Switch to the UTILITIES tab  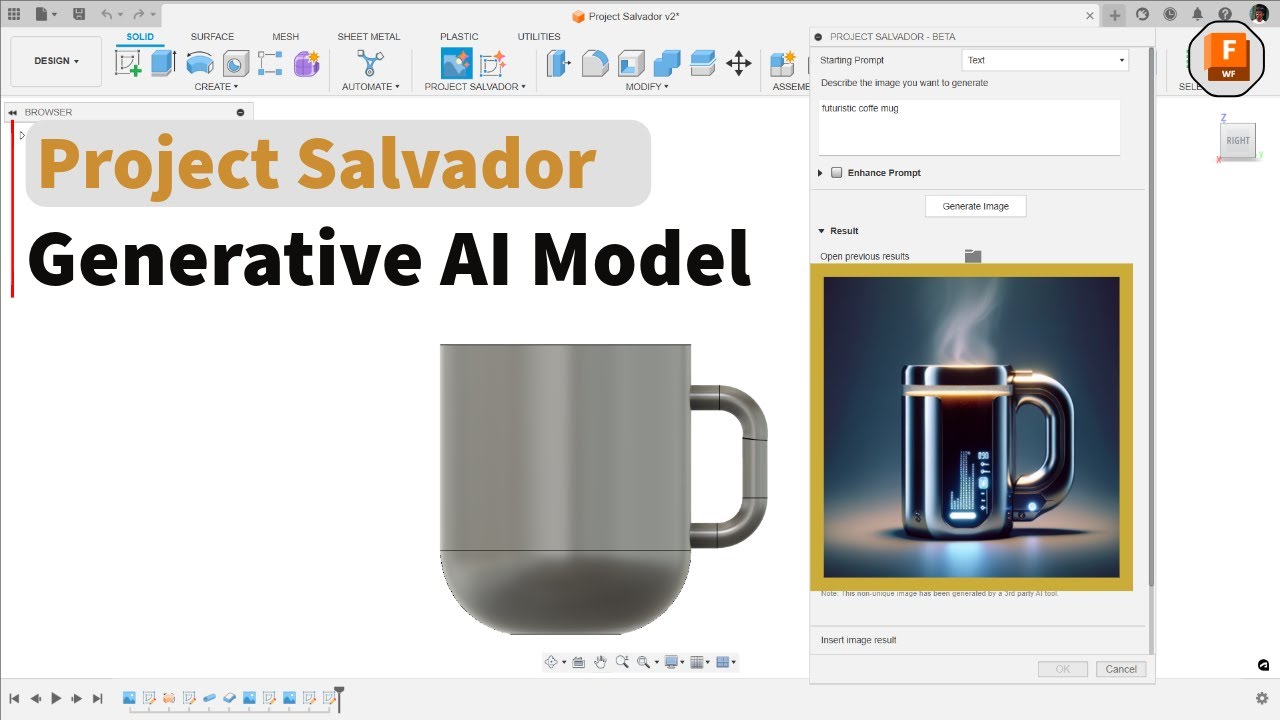(539, 37)
